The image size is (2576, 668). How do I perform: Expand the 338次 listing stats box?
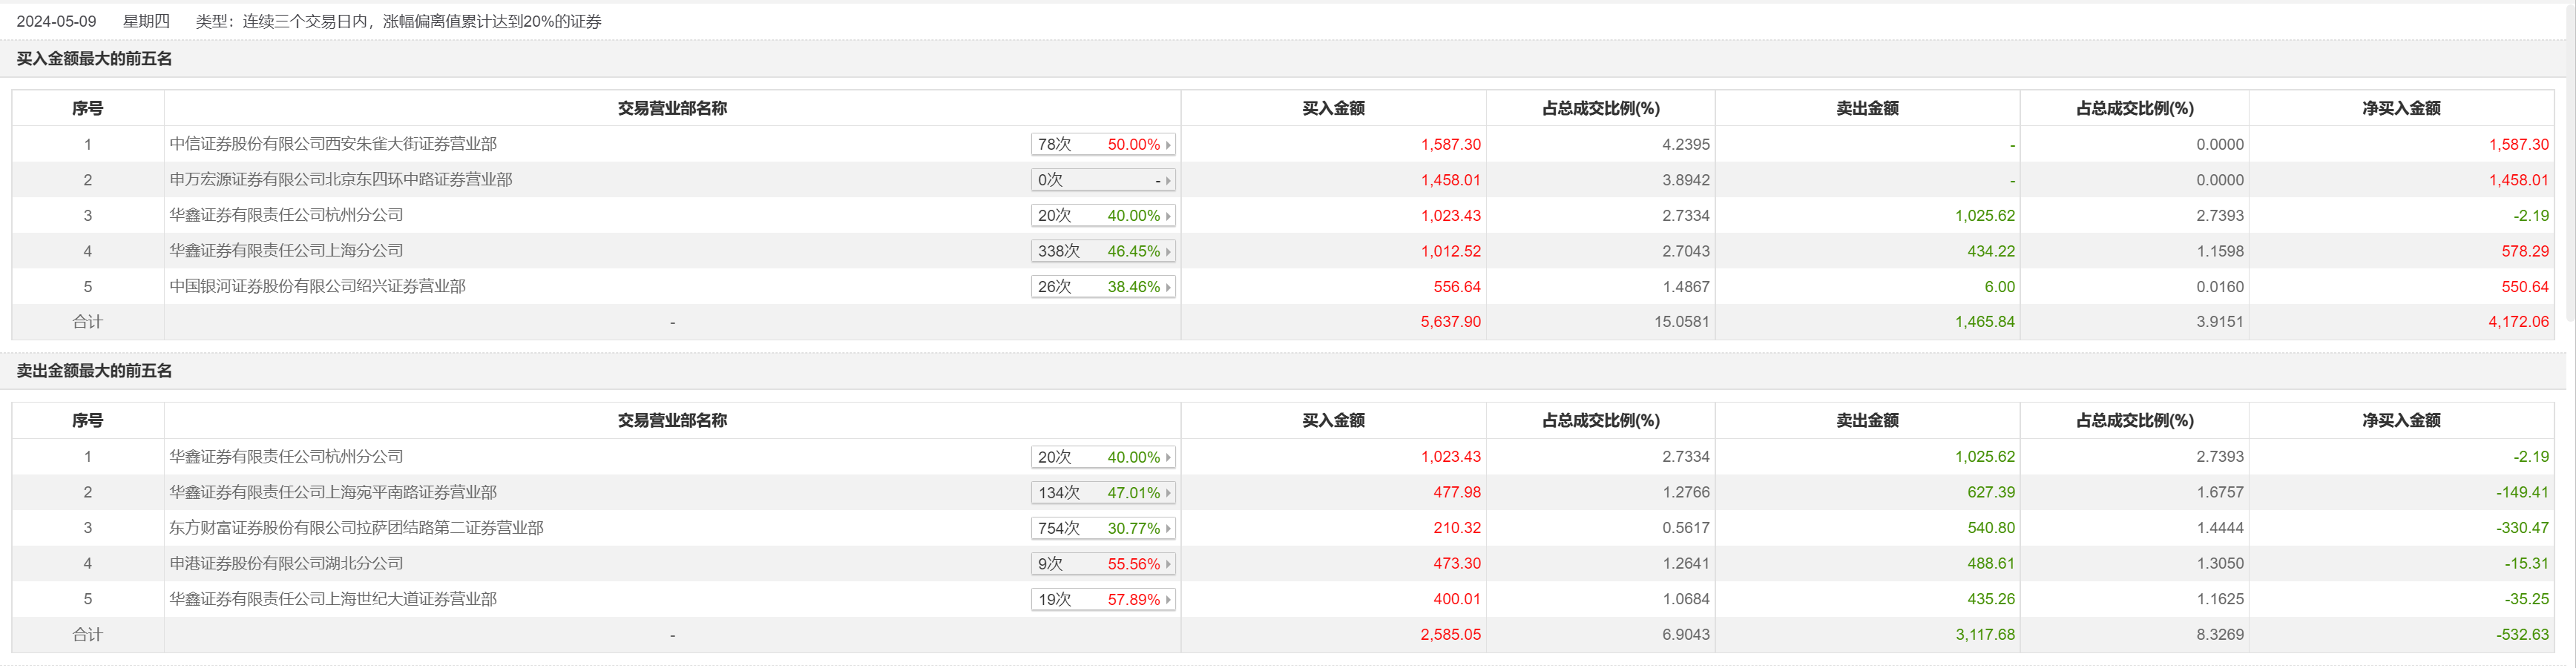tap(1100, 252)
